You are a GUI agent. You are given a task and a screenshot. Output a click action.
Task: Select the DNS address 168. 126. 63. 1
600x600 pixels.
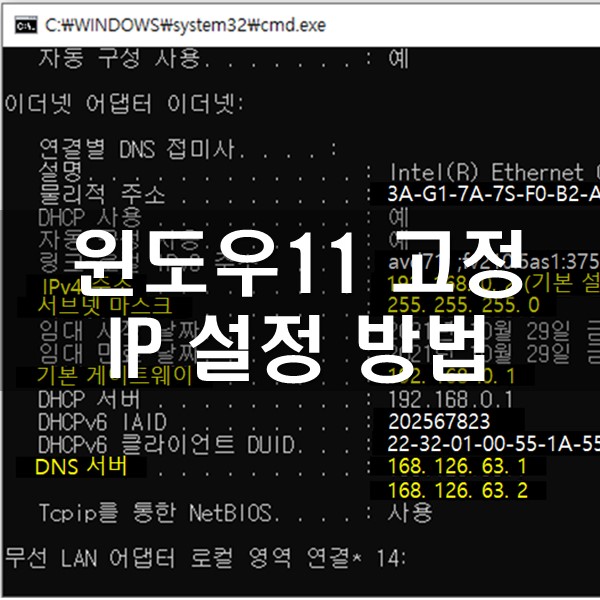pyautogui.click(x=458, y=466)
